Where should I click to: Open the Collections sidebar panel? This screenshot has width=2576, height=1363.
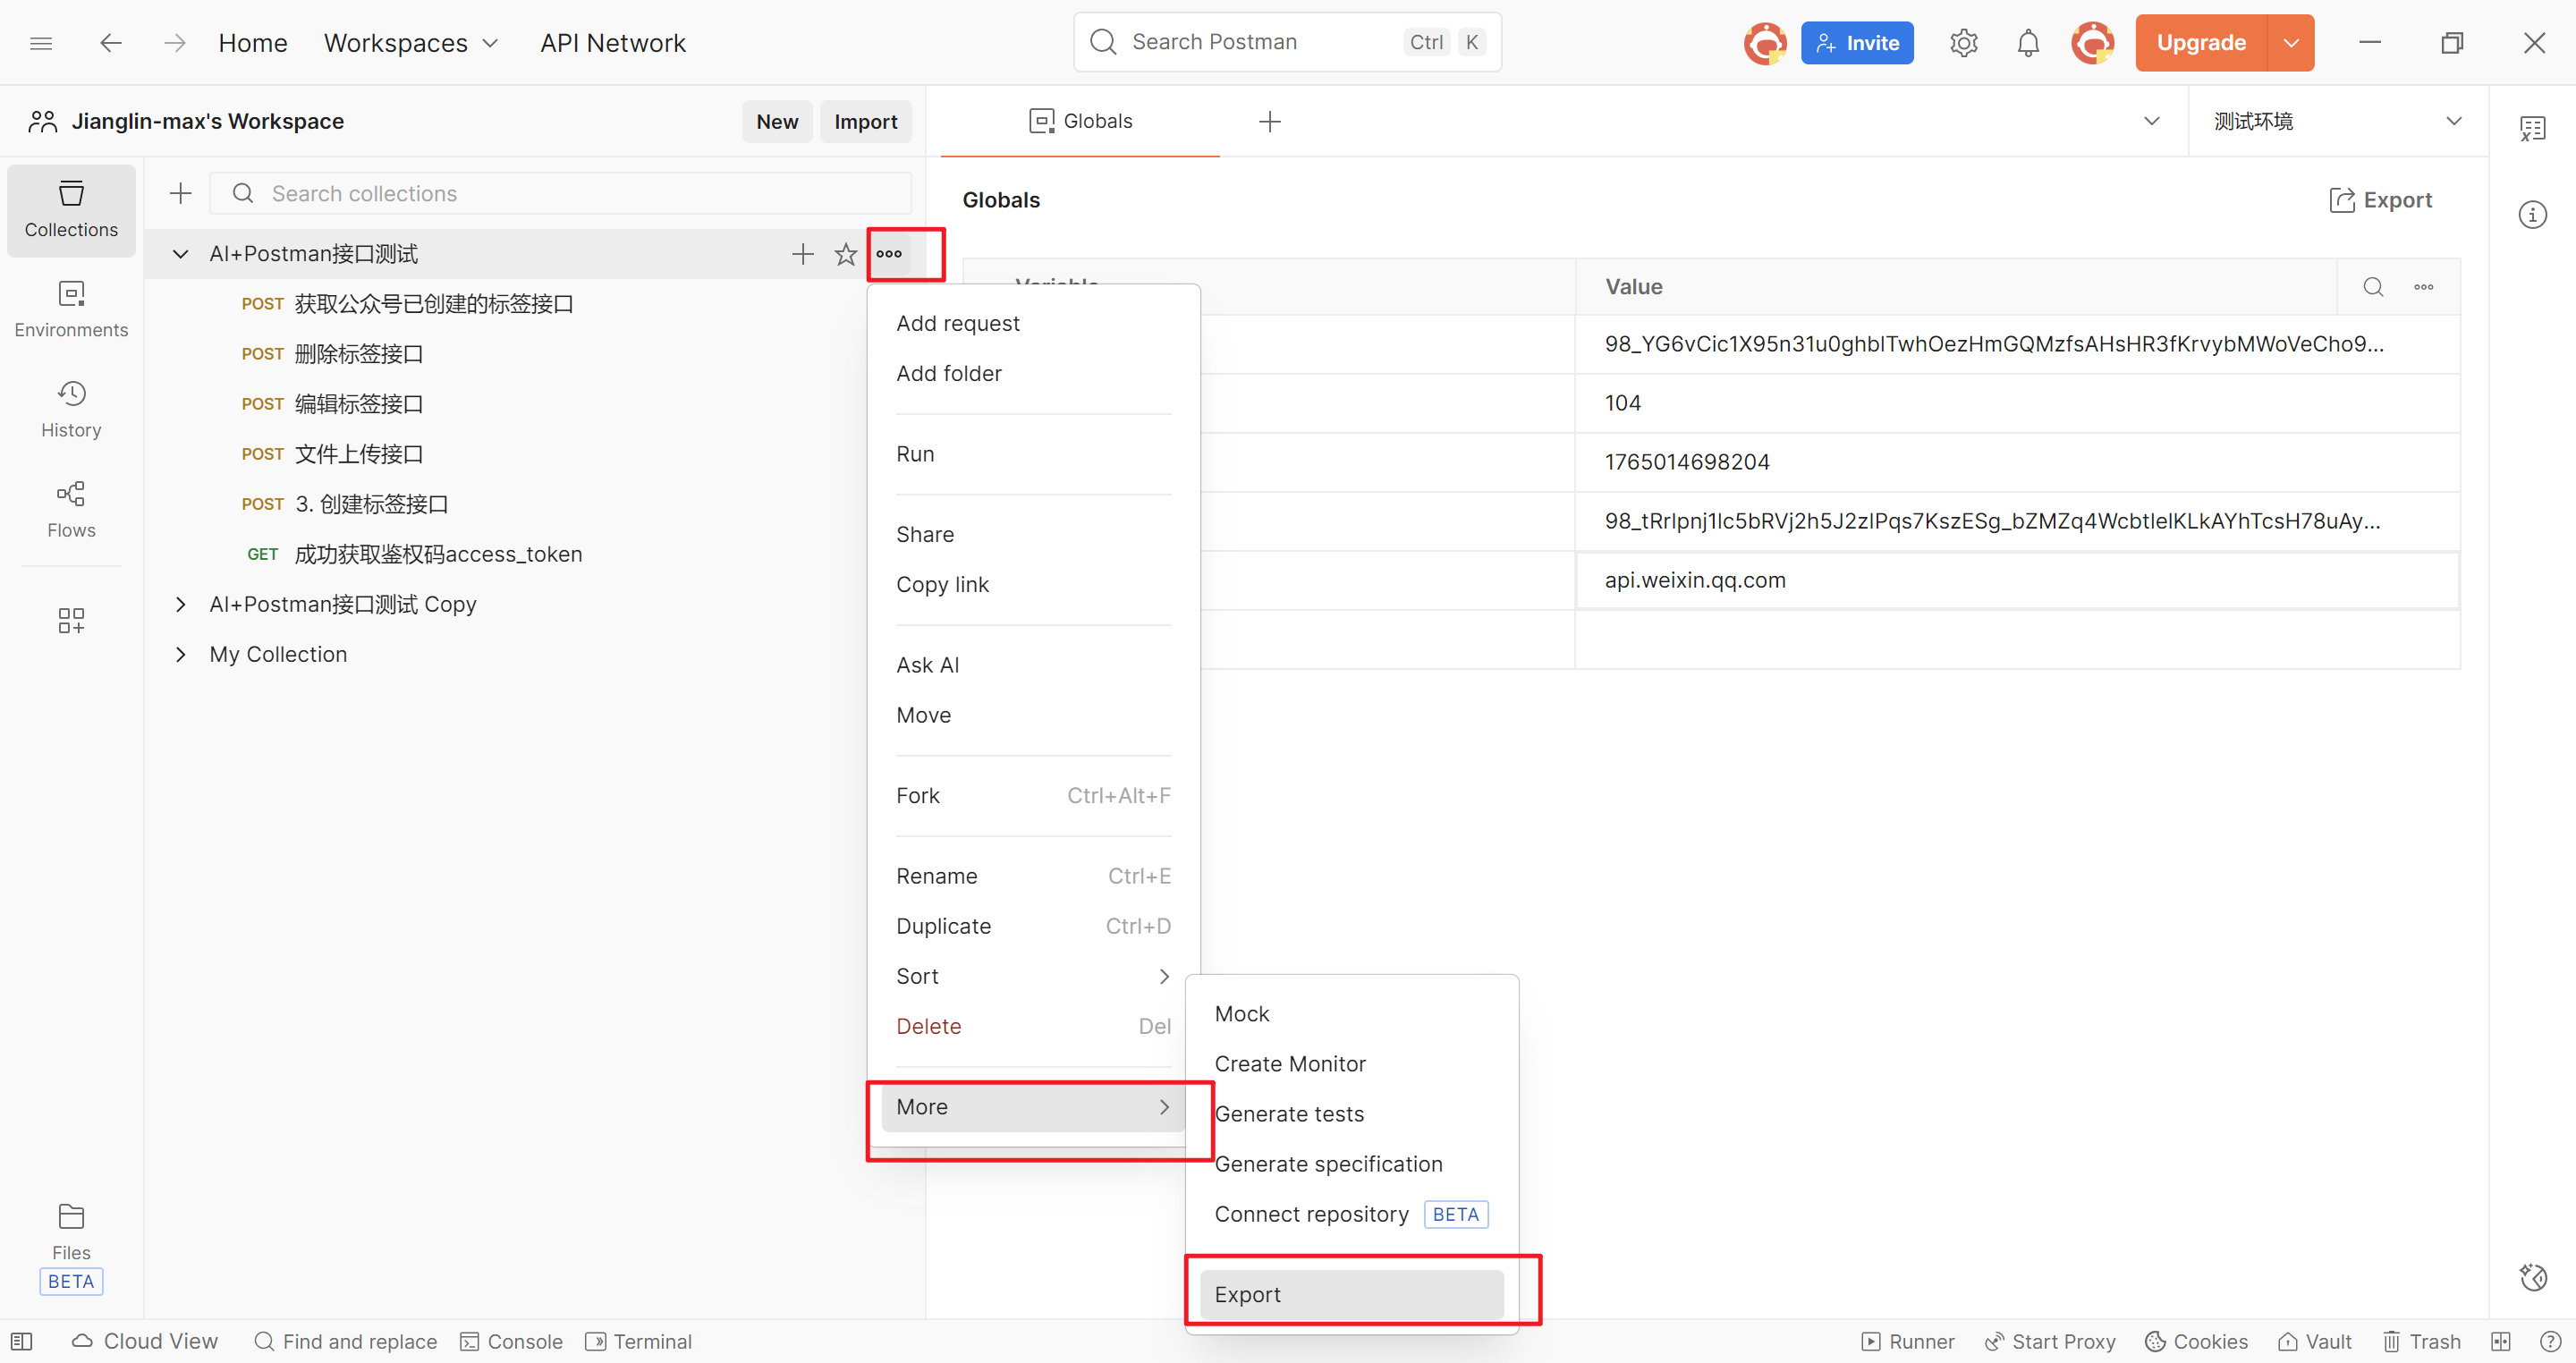(71, 210)
